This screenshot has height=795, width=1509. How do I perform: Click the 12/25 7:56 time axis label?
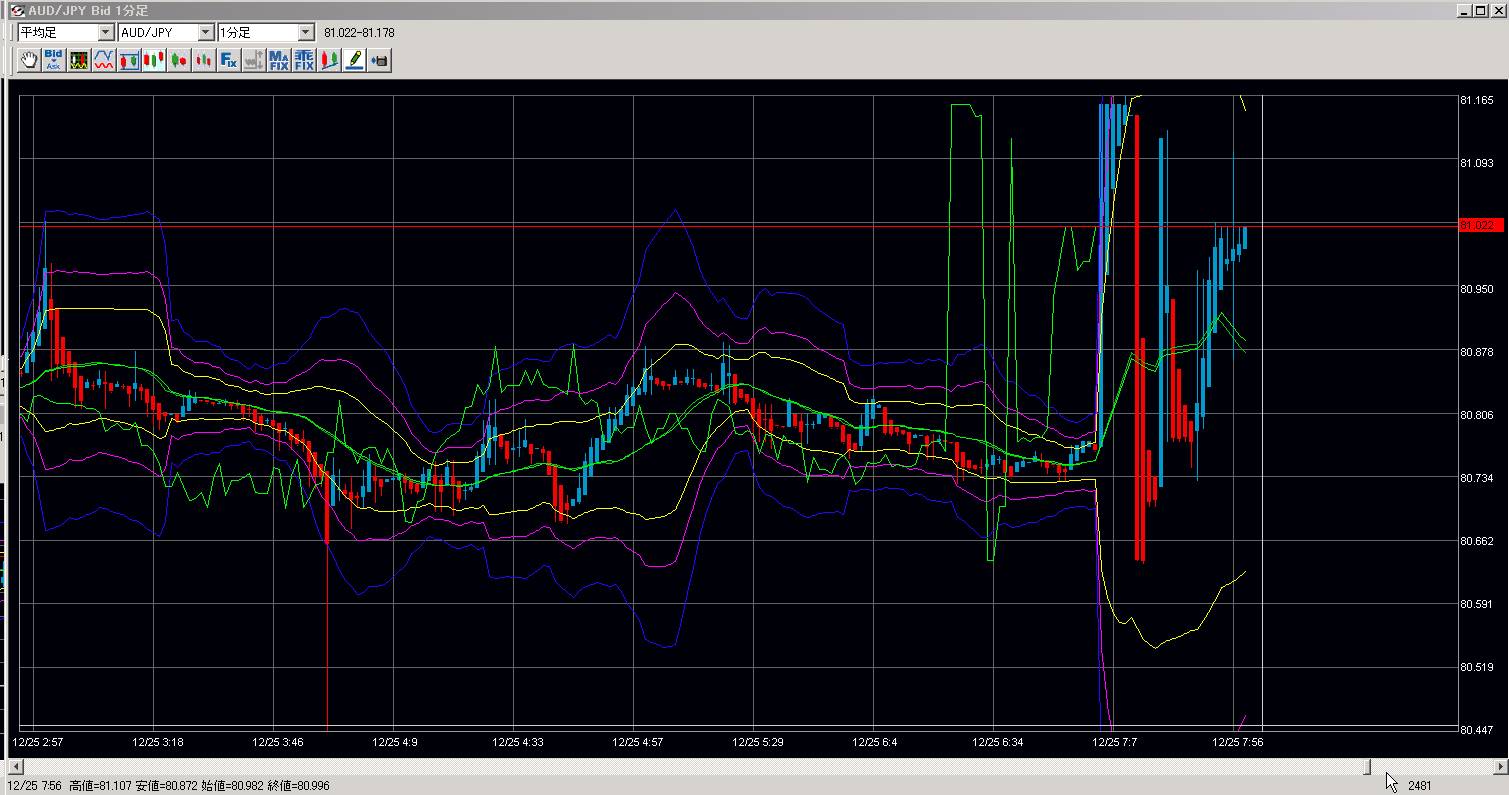(x=1238, y=742)
